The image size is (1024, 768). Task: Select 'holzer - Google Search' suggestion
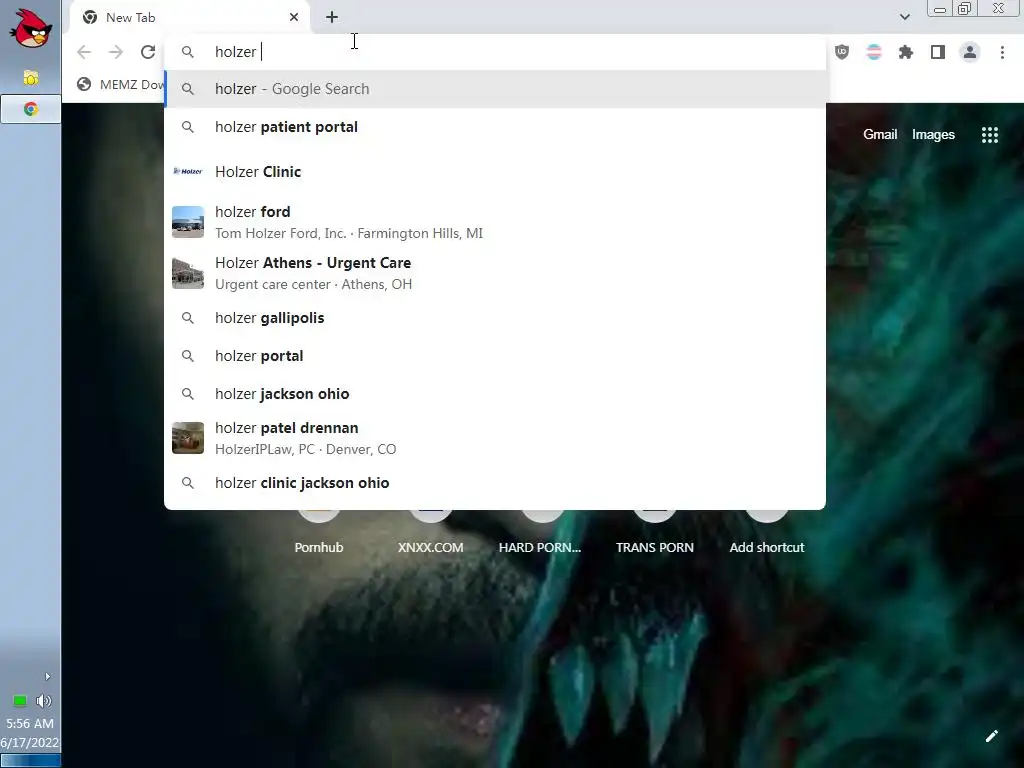coord(495,89)
